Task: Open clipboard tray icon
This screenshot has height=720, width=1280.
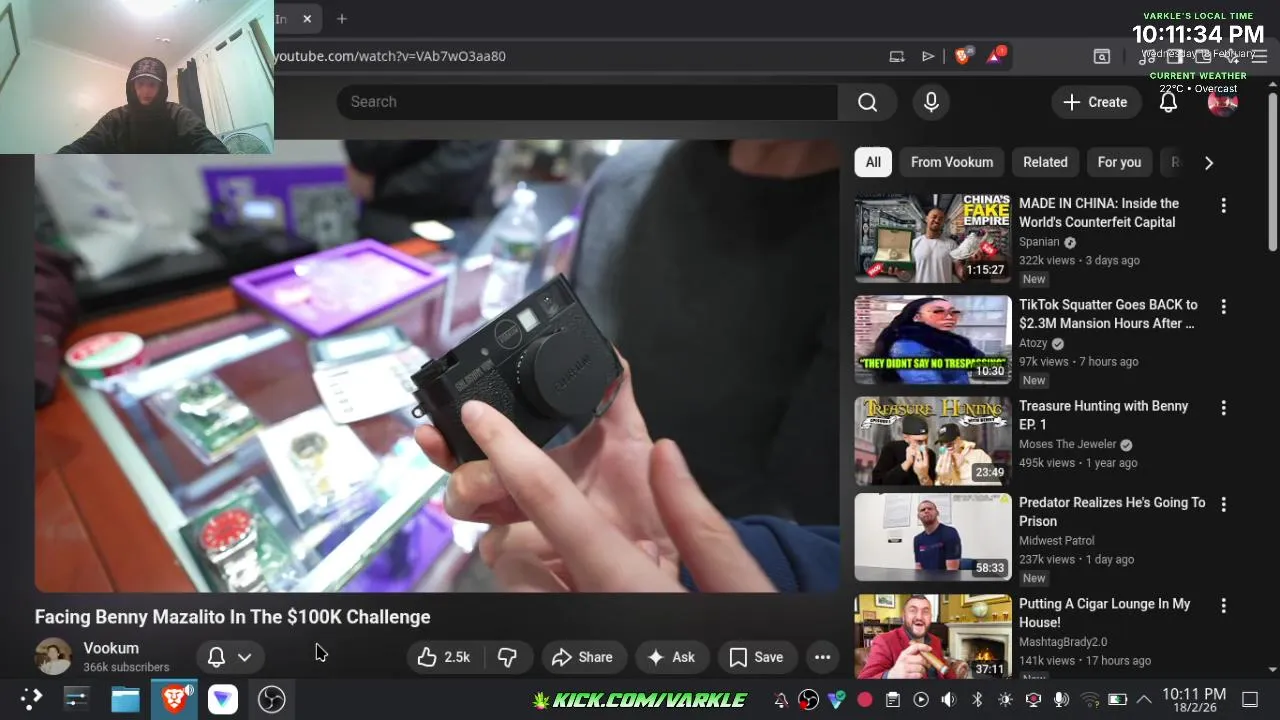Action: (x=893, y=699)
